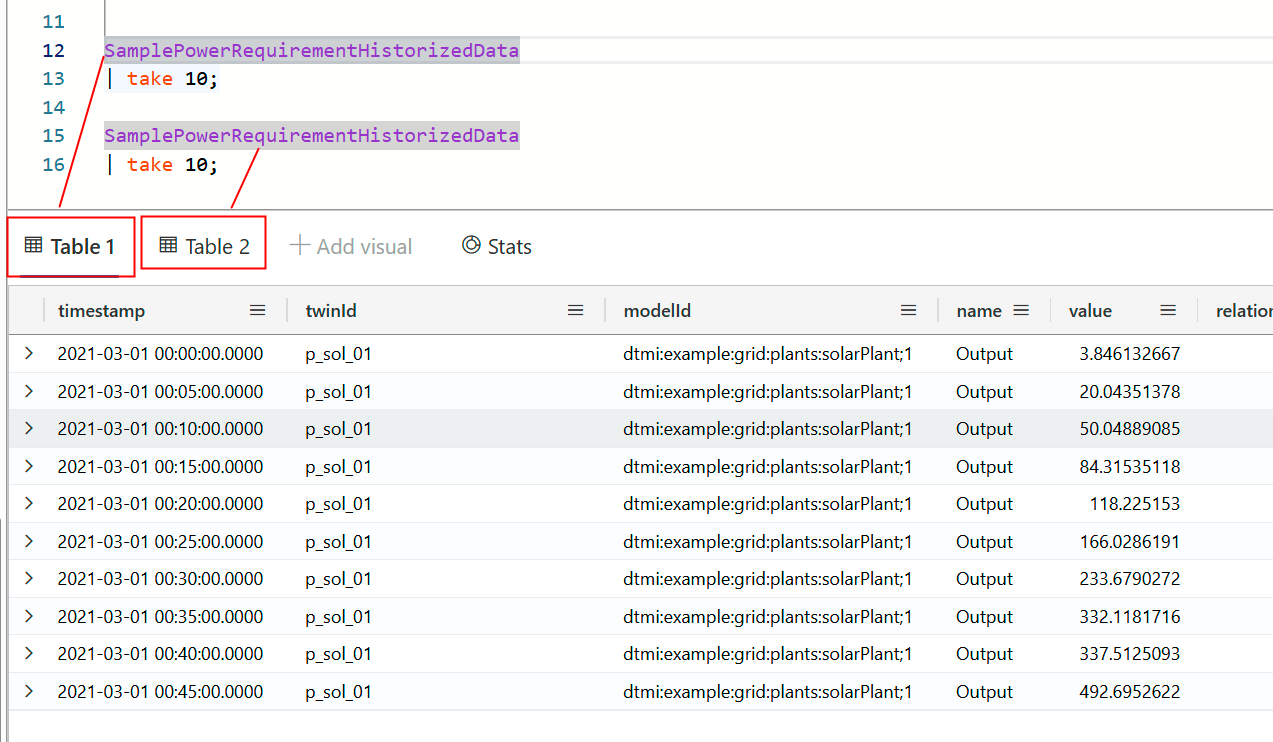Expand the first row with timestamp 00:00:00
This screenshot has height=742, width=1273.
[x=28, y=353]
